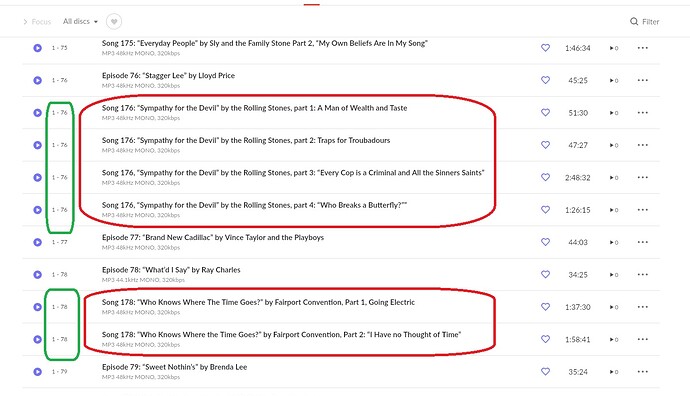
Task: Play Sympathy for the Devil part 2
Action: [38, 145]
